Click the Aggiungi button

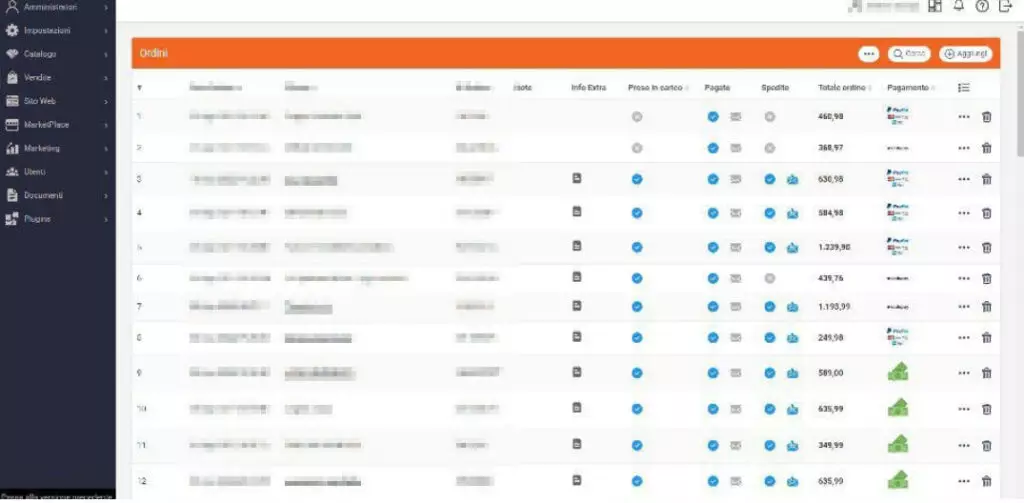pos(965,54)
